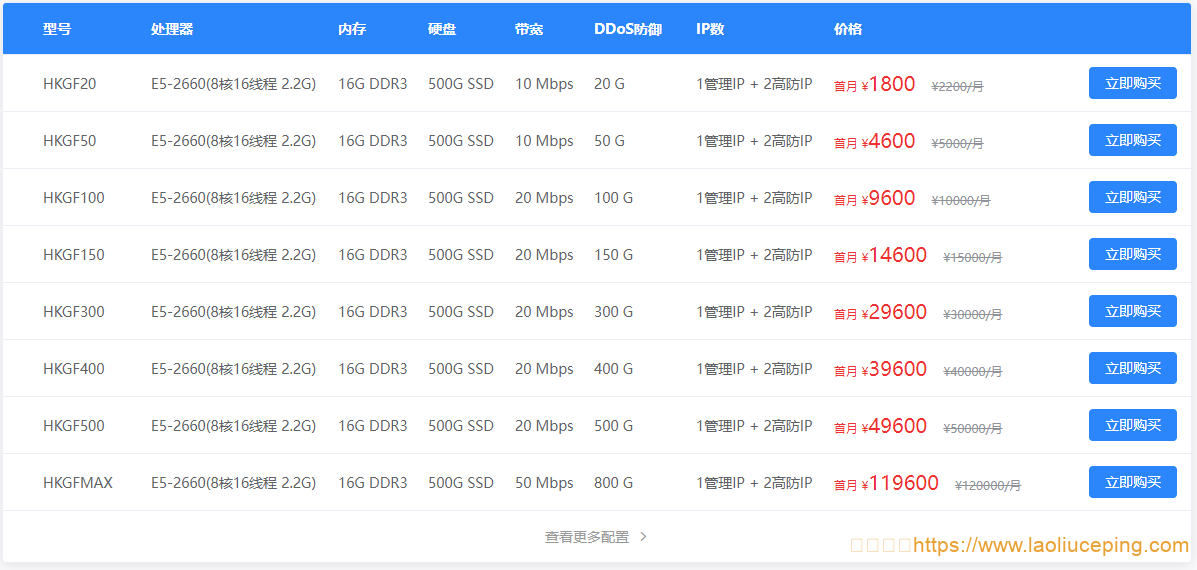Image resolution: width=1197 pixels, height=570 pixels.
Task: Open the laoliuceping.com watermark URL
Action: (1050, 545)
